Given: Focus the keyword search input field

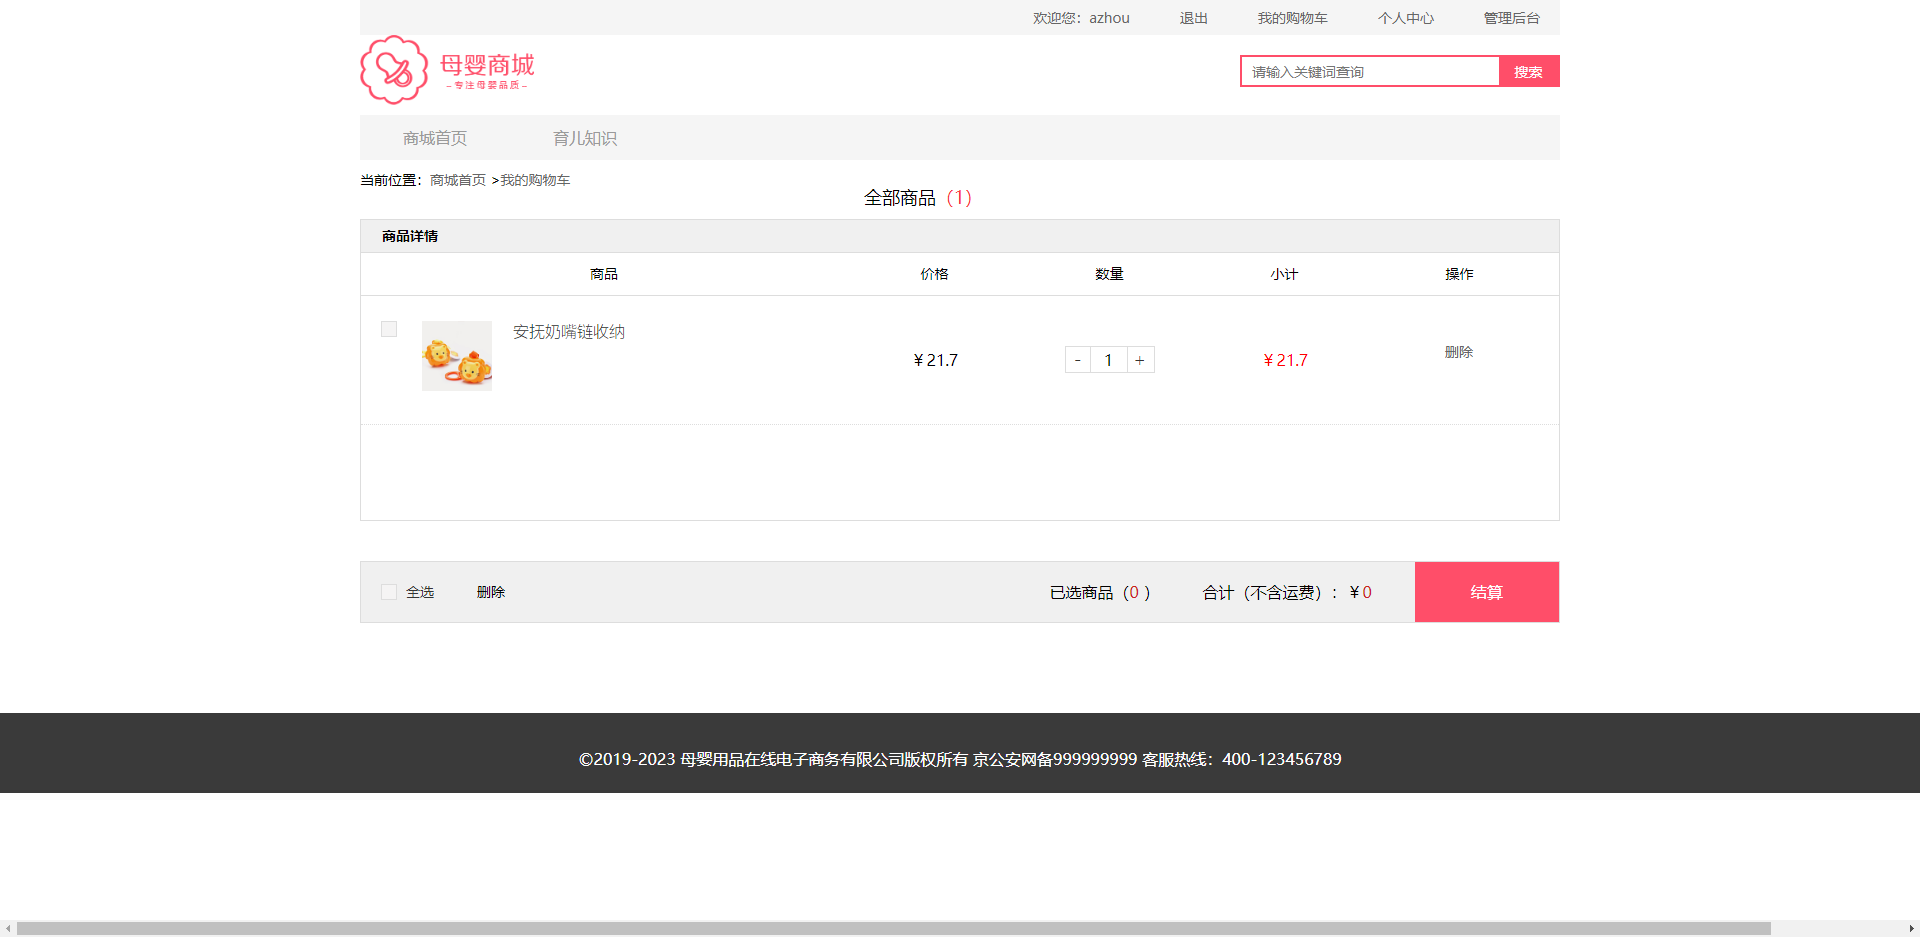Looking at the screenshot, I should click(x=1370, y=72).
